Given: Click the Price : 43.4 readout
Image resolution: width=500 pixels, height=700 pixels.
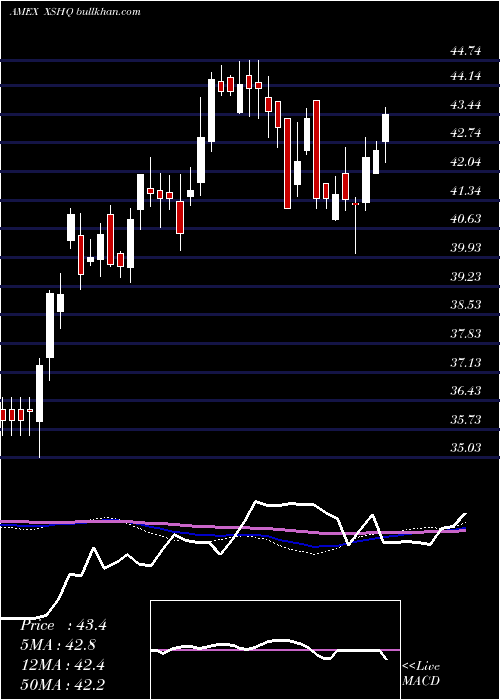Looking at the screenshot, I should [63, 625].
